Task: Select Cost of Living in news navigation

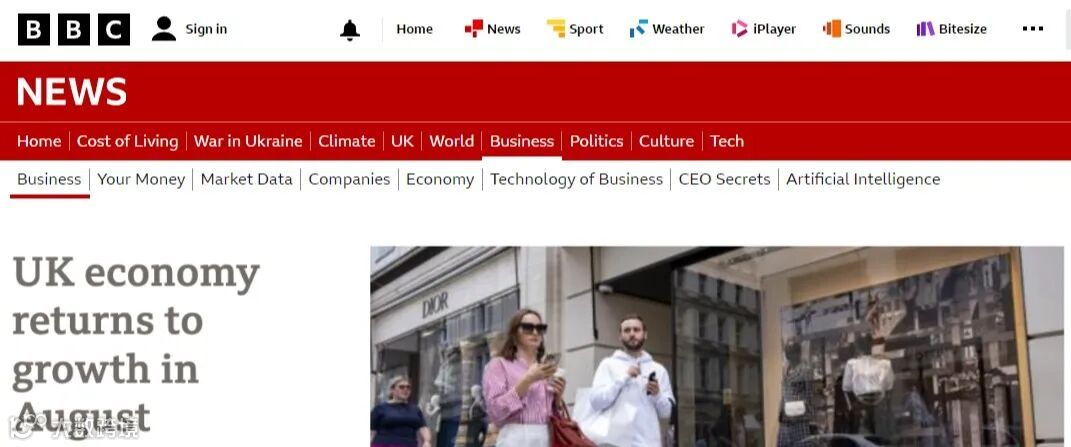Action: (x=127, y=141)
